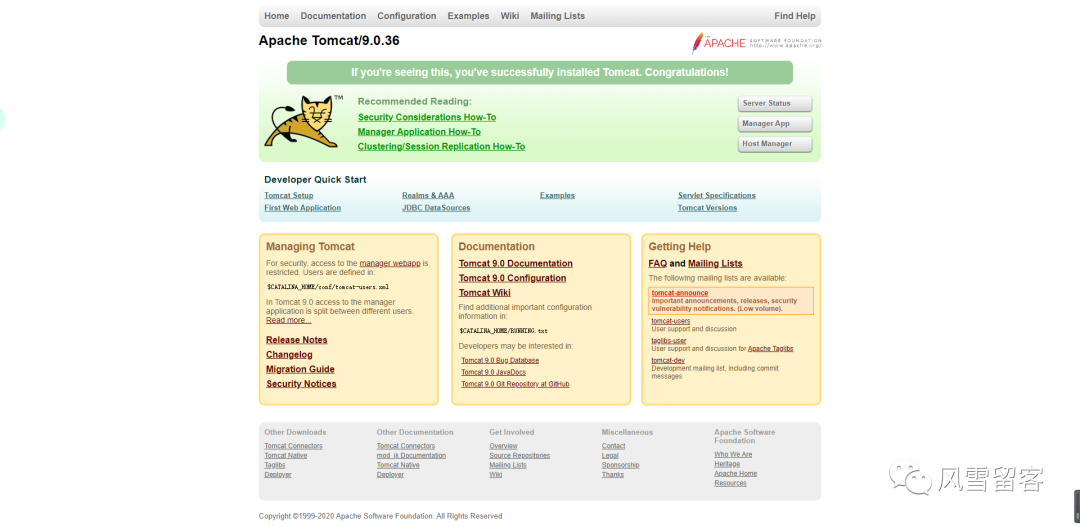This screenshot has height=527, width=1080.
Task: Open Mailing Lists in the top navigation bar
Action: (x=557, y=16)
